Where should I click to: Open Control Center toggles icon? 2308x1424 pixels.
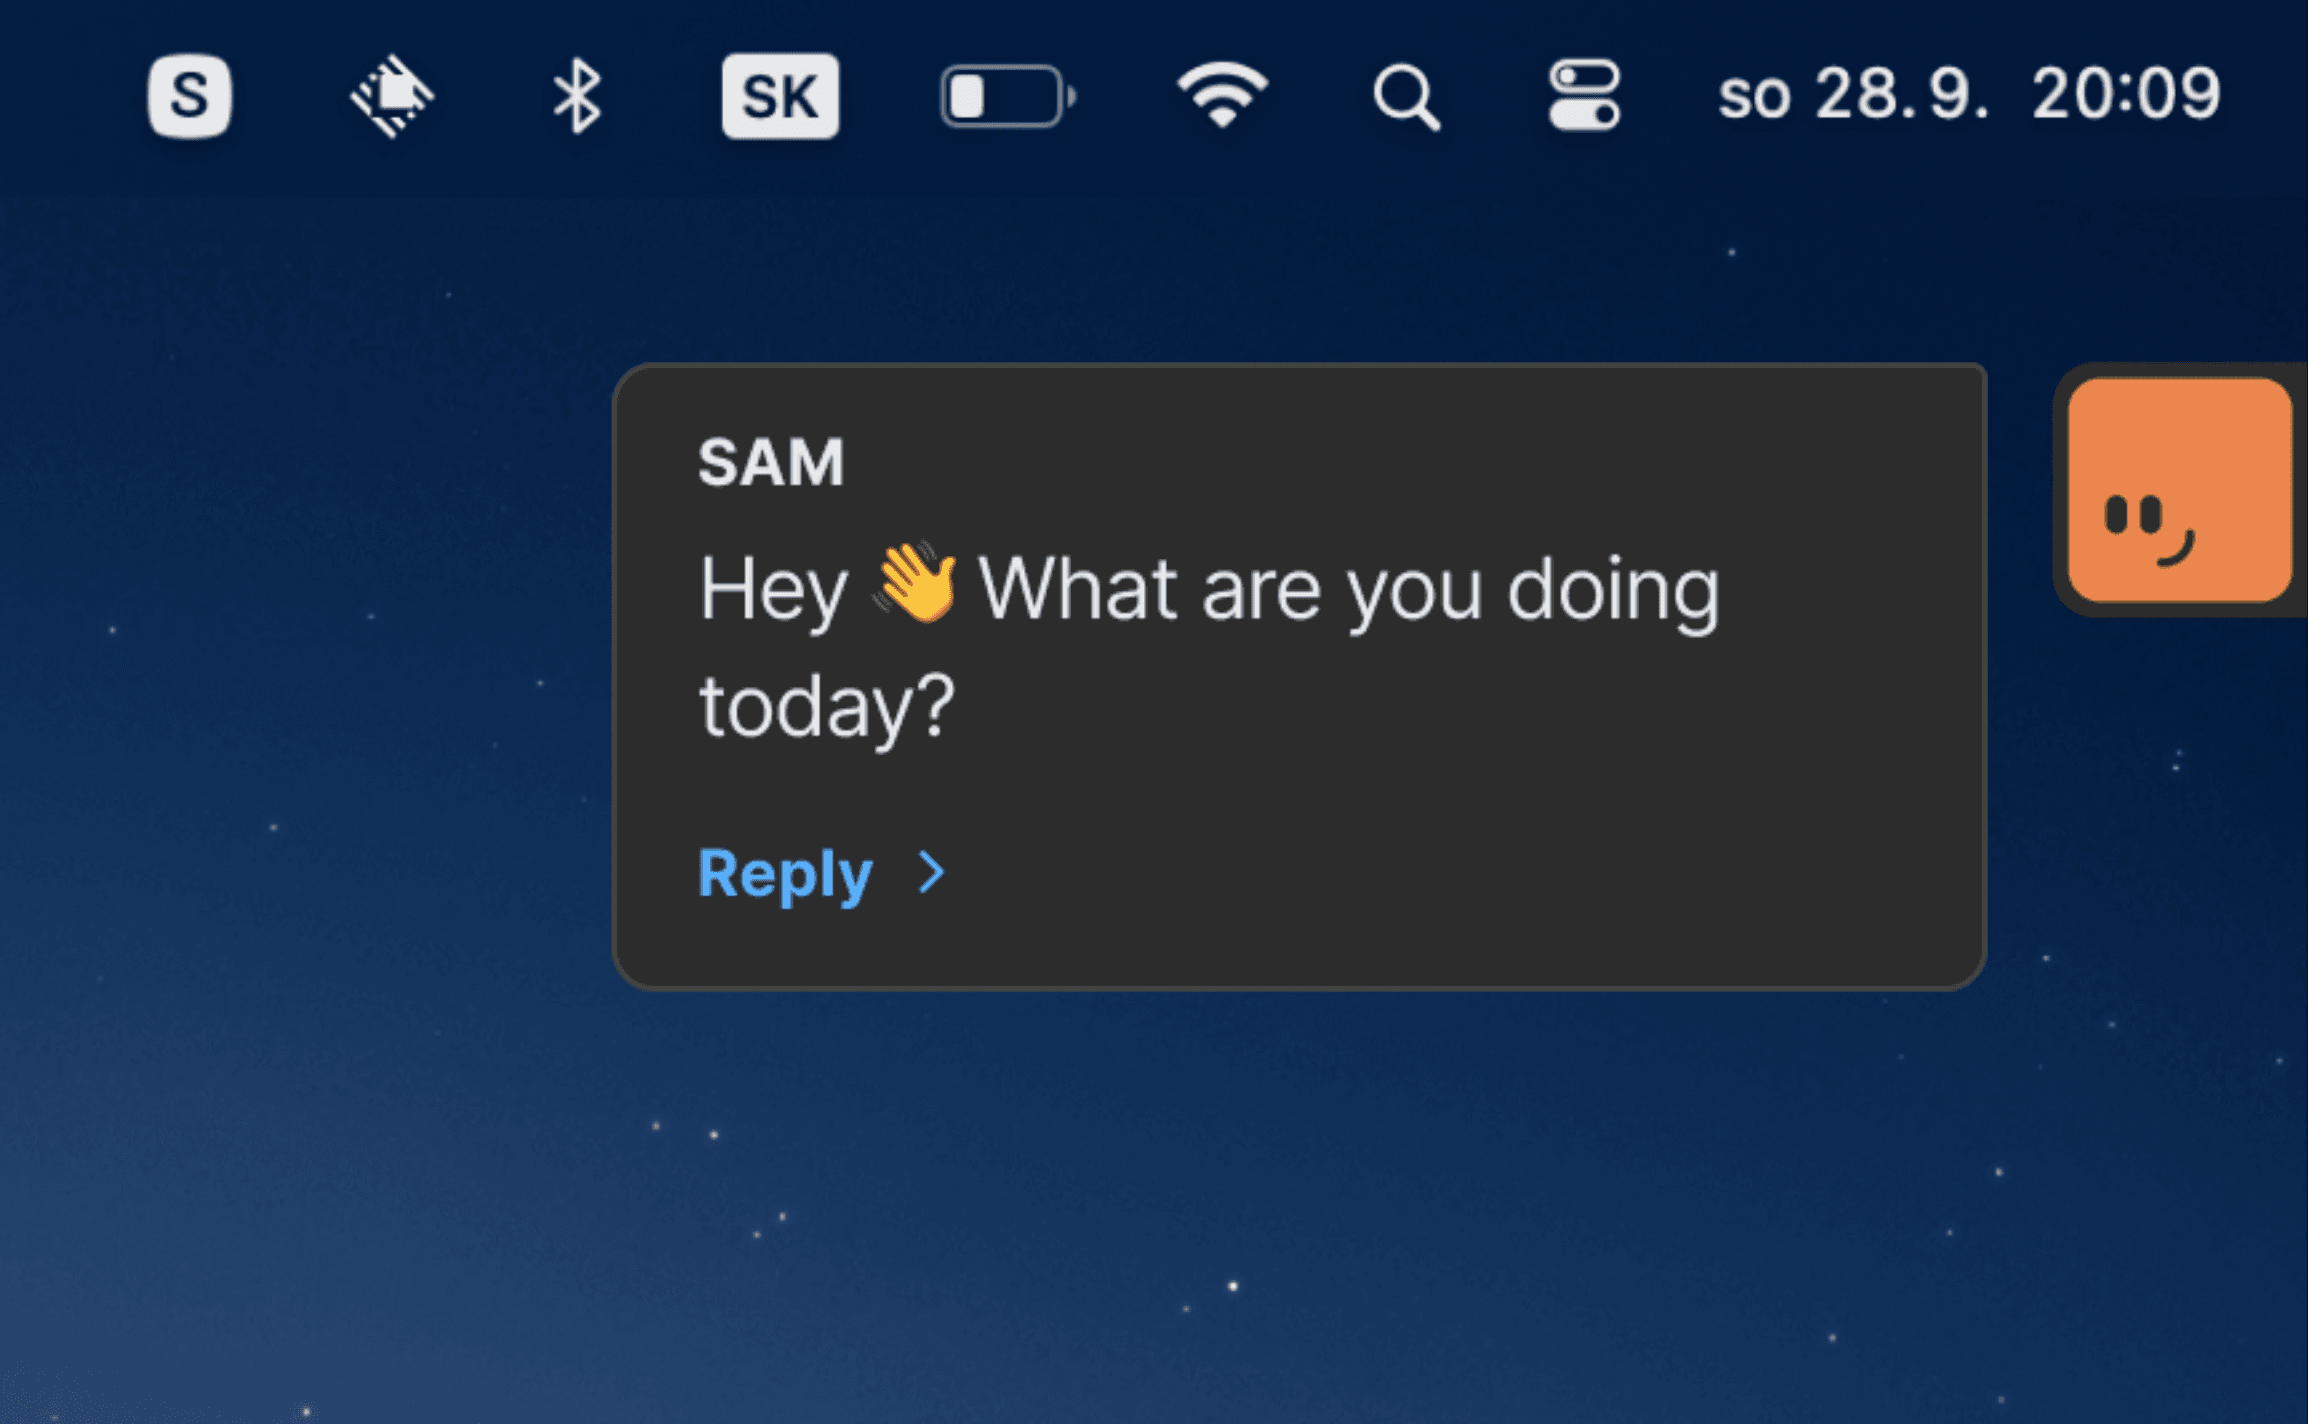[1584, 96]
